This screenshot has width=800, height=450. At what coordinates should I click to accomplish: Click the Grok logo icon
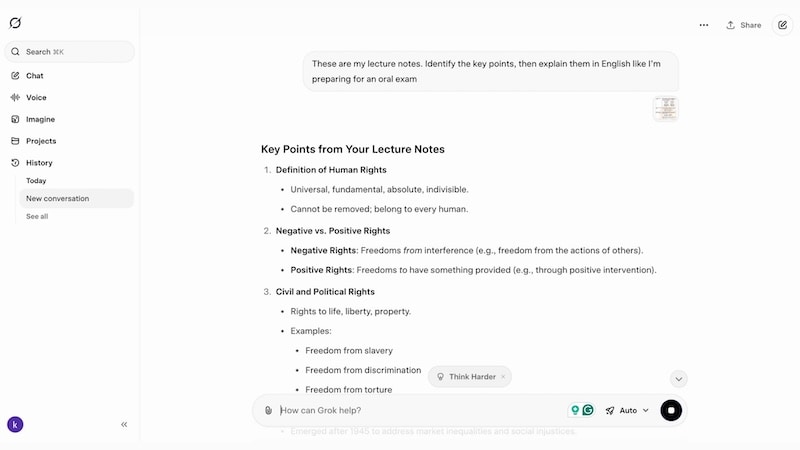15,23
